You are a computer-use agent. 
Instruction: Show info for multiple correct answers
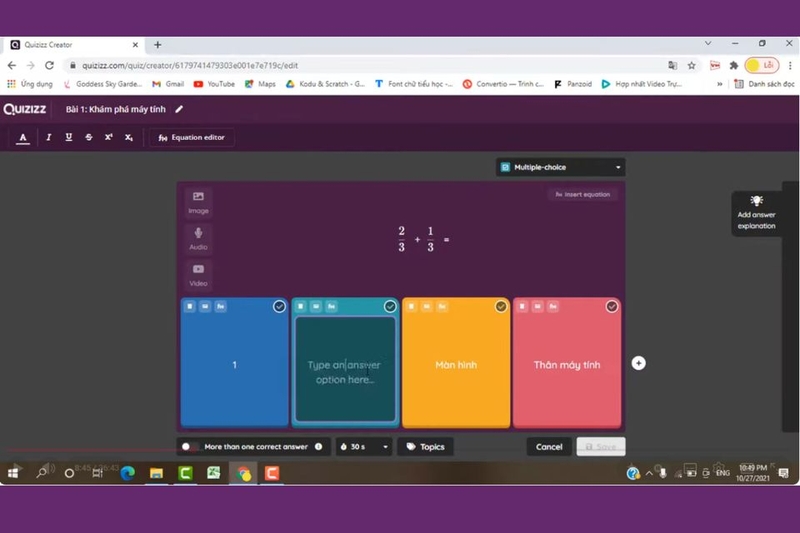(318, 446)
